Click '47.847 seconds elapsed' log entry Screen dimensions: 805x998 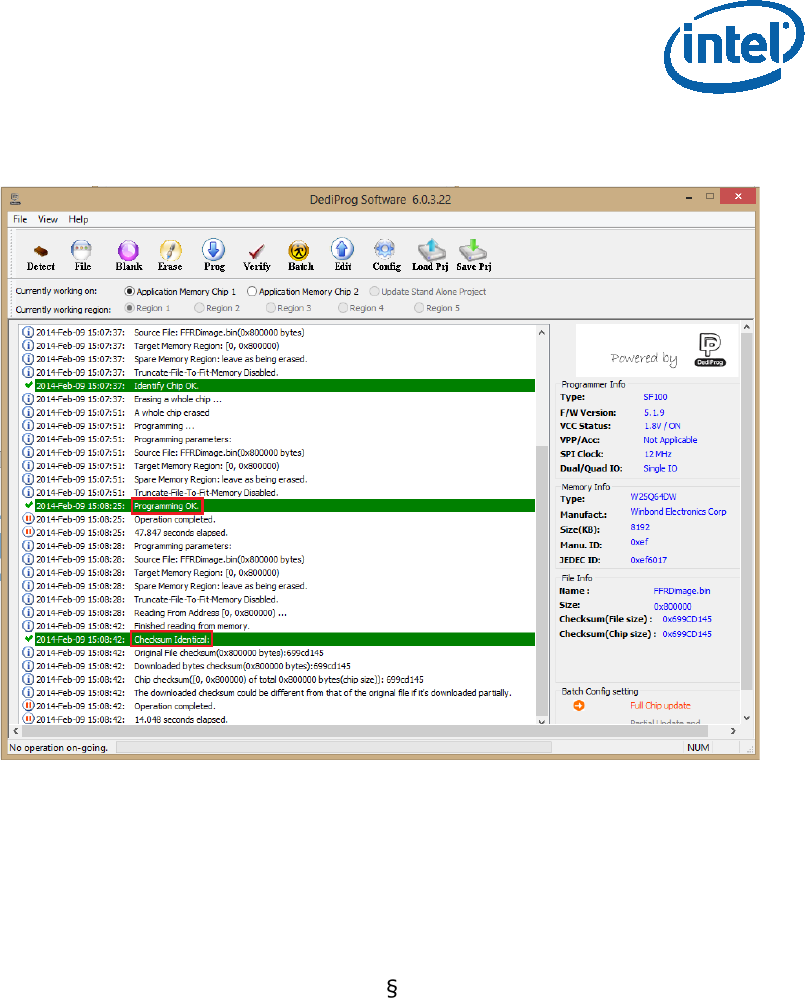click(181, 533)
